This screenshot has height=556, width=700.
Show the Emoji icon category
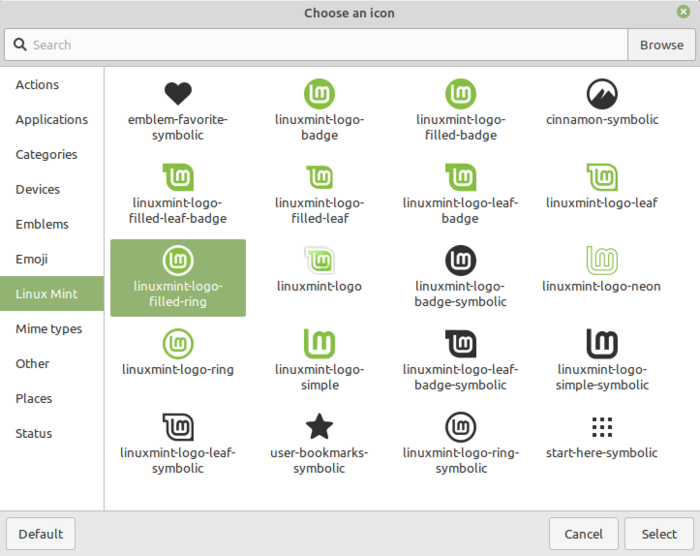coord(32,259)
